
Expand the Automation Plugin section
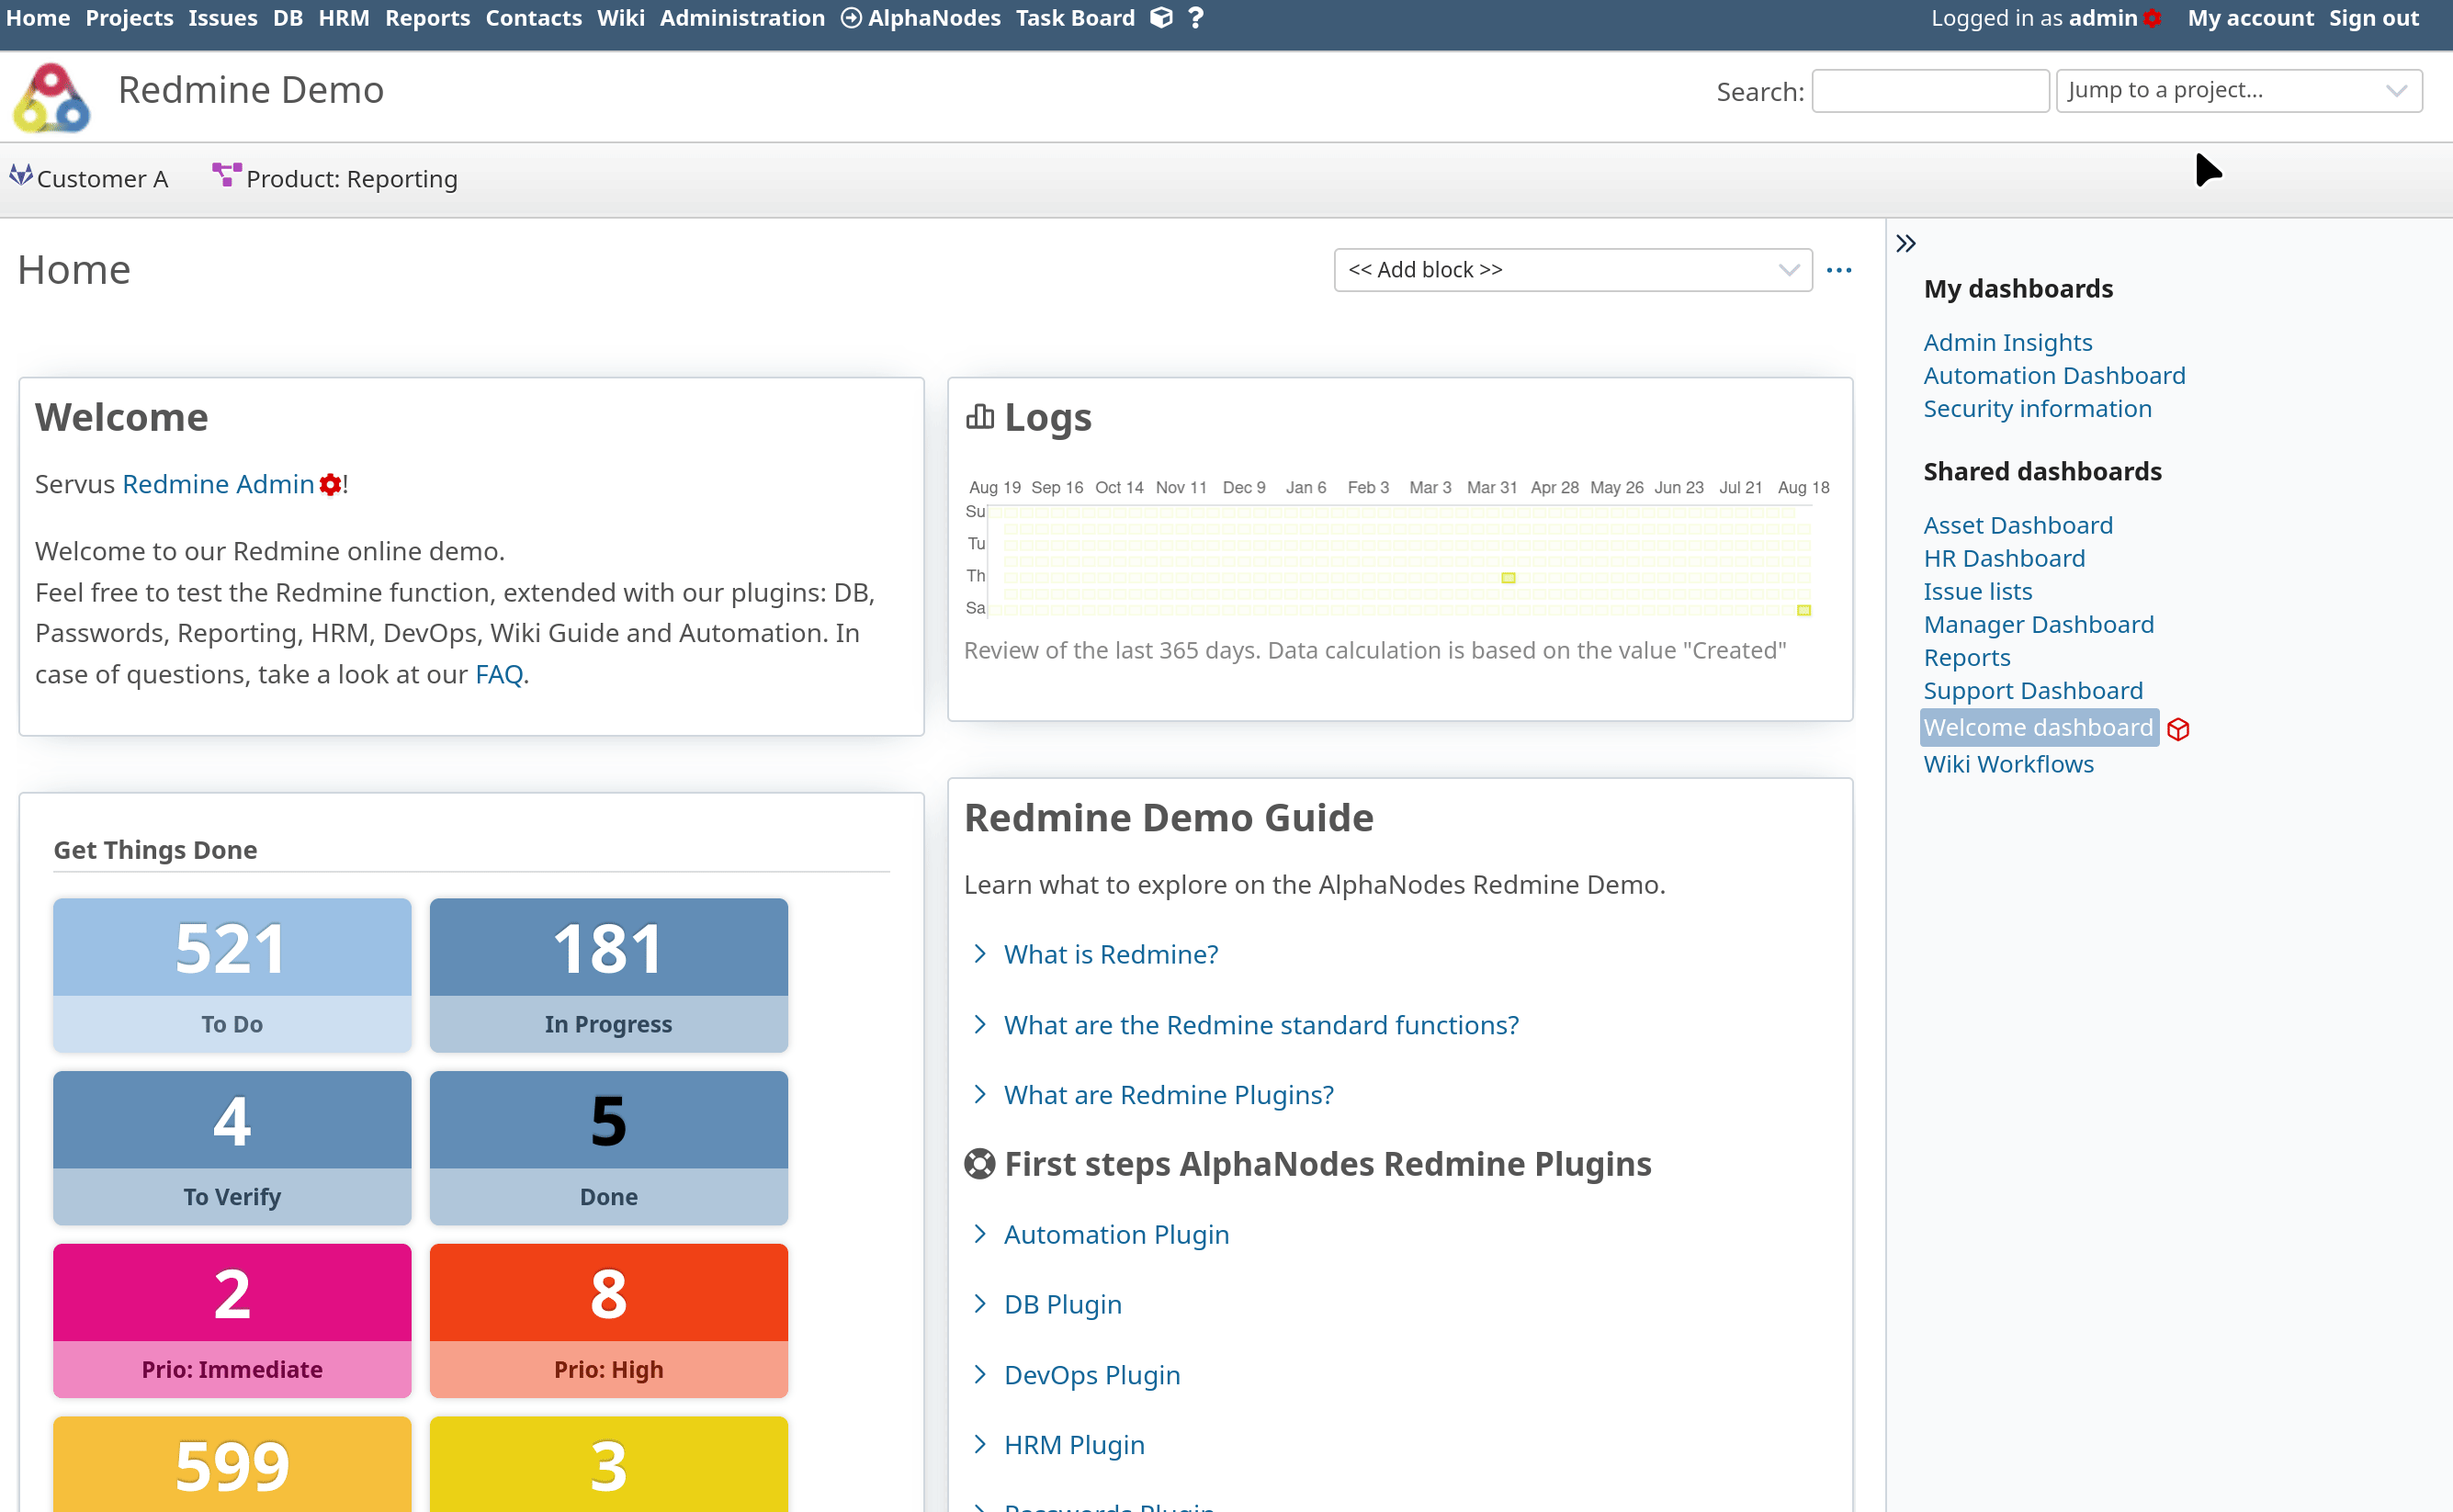point(1116,1235)
